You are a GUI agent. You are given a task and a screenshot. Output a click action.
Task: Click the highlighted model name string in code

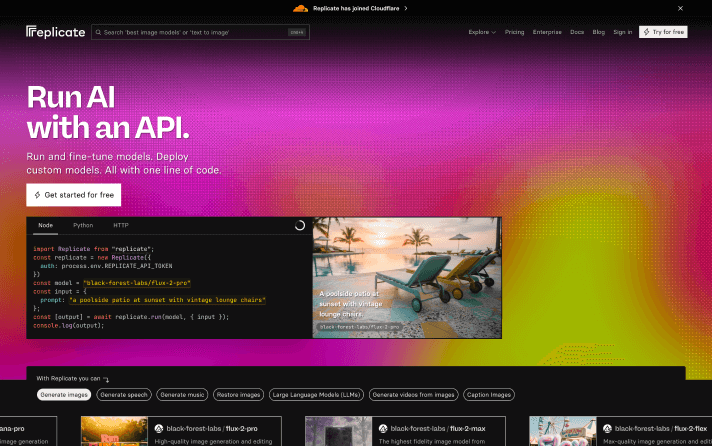point(137,283)
